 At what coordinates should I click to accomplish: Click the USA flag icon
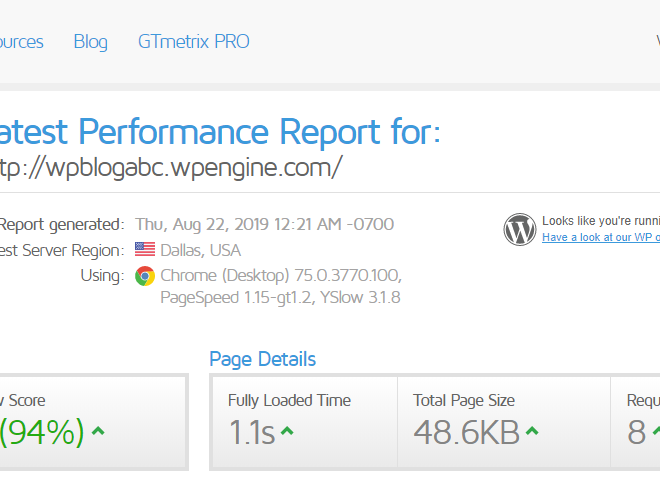point(145,249)
